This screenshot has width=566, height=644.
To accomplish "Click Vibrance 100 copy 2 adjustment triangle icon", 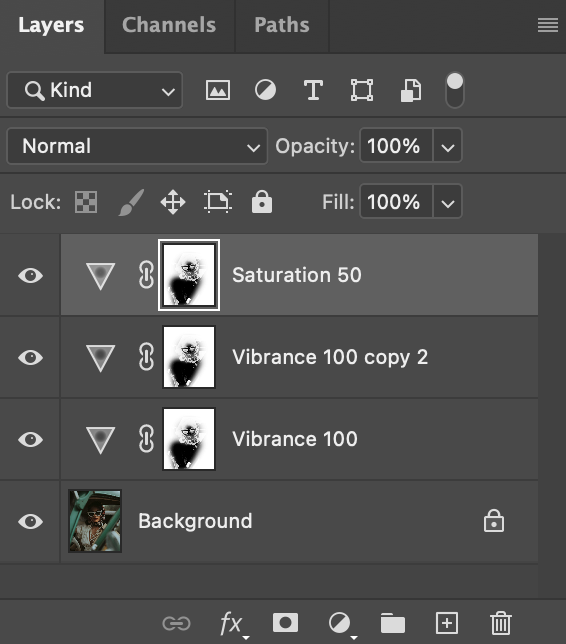I will tap(100, 358).
